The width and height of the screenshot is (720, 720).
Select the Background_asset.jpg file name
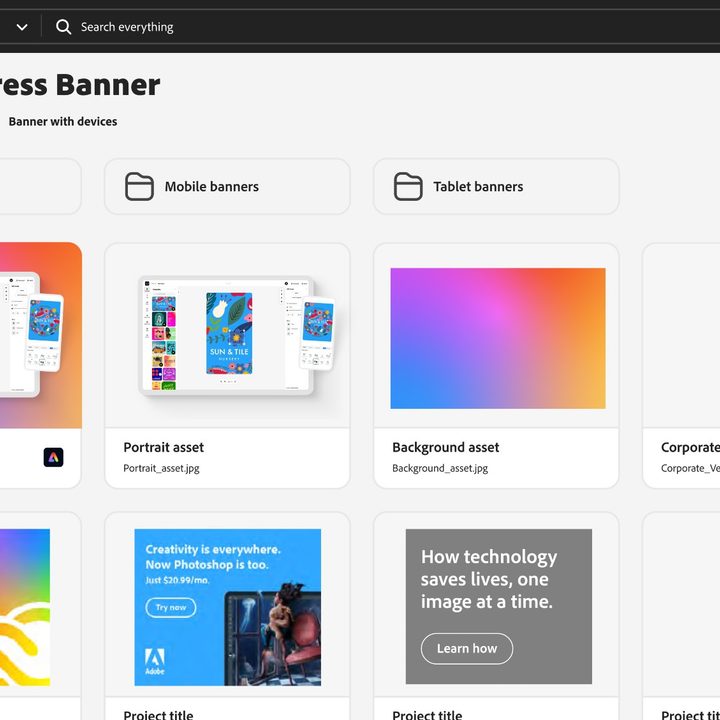(x=440, y=468)
